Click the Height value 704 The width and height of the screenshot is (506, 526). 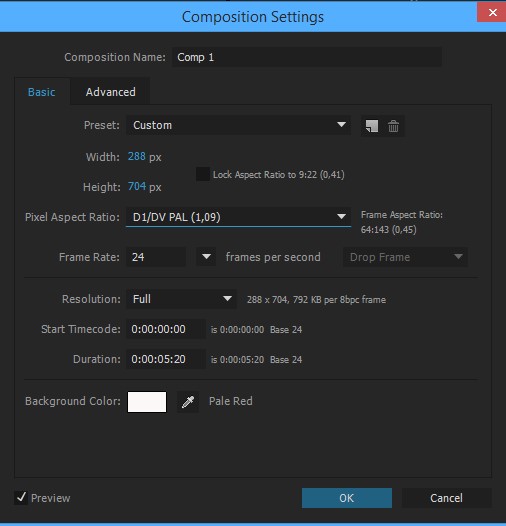[137, 186]
